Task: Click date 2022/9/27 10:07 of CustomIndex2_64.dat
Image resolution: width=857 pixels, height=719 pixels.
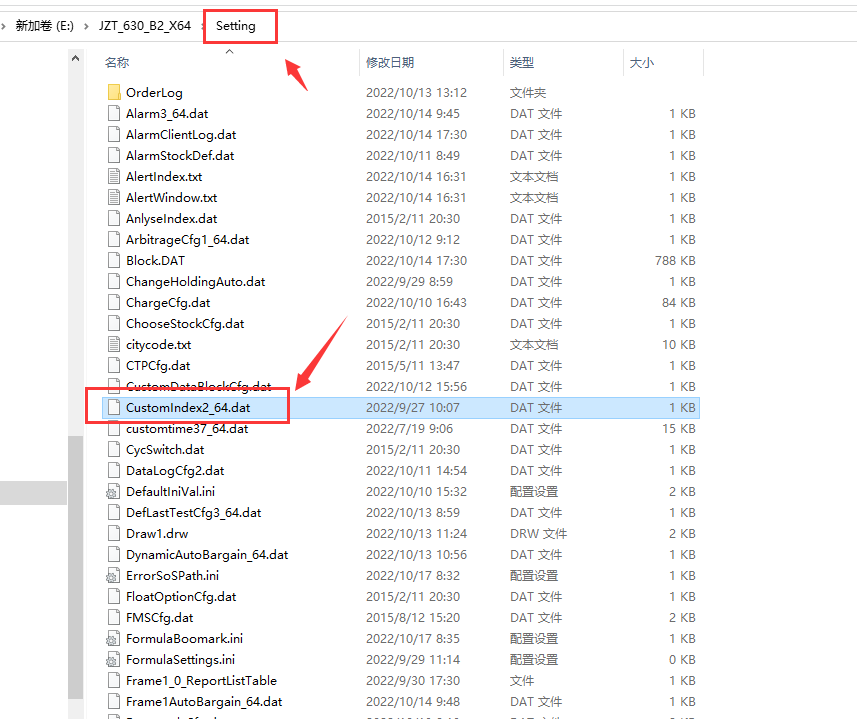Action: click(413, 408)
